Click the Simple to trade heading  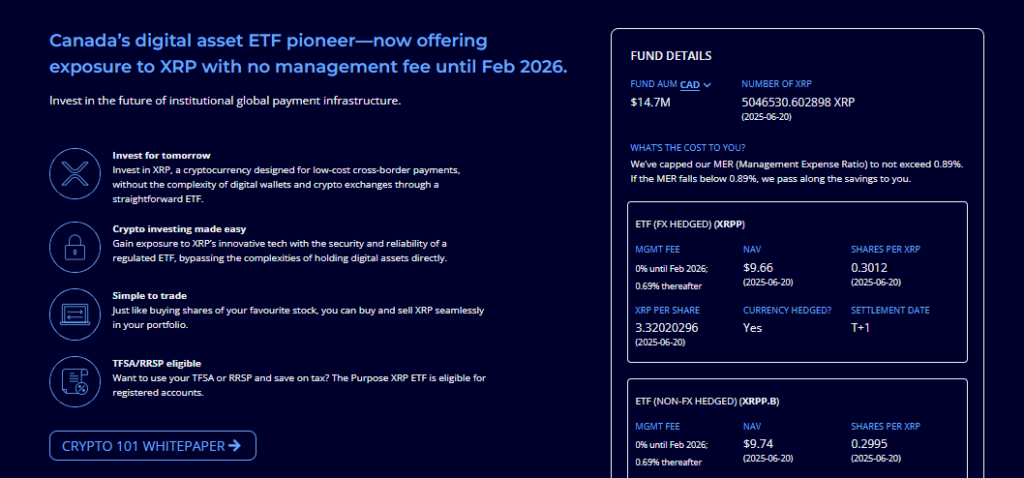pyautogui.click(x=150, y=296)
